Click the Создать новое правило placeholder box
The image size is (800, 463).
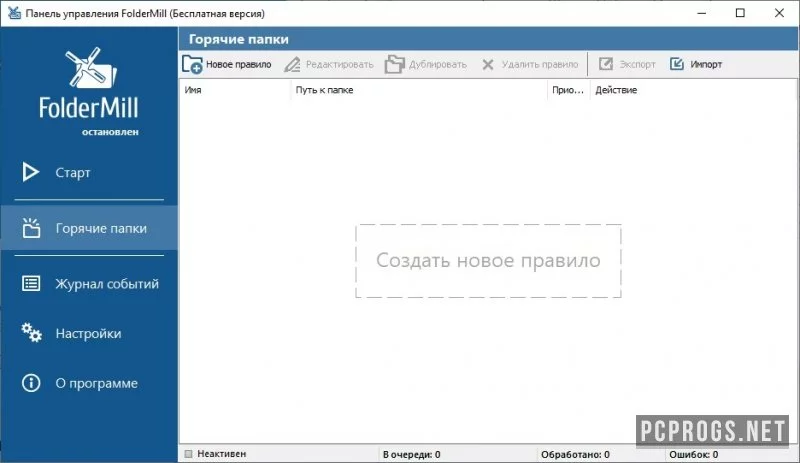click(488, 260)
